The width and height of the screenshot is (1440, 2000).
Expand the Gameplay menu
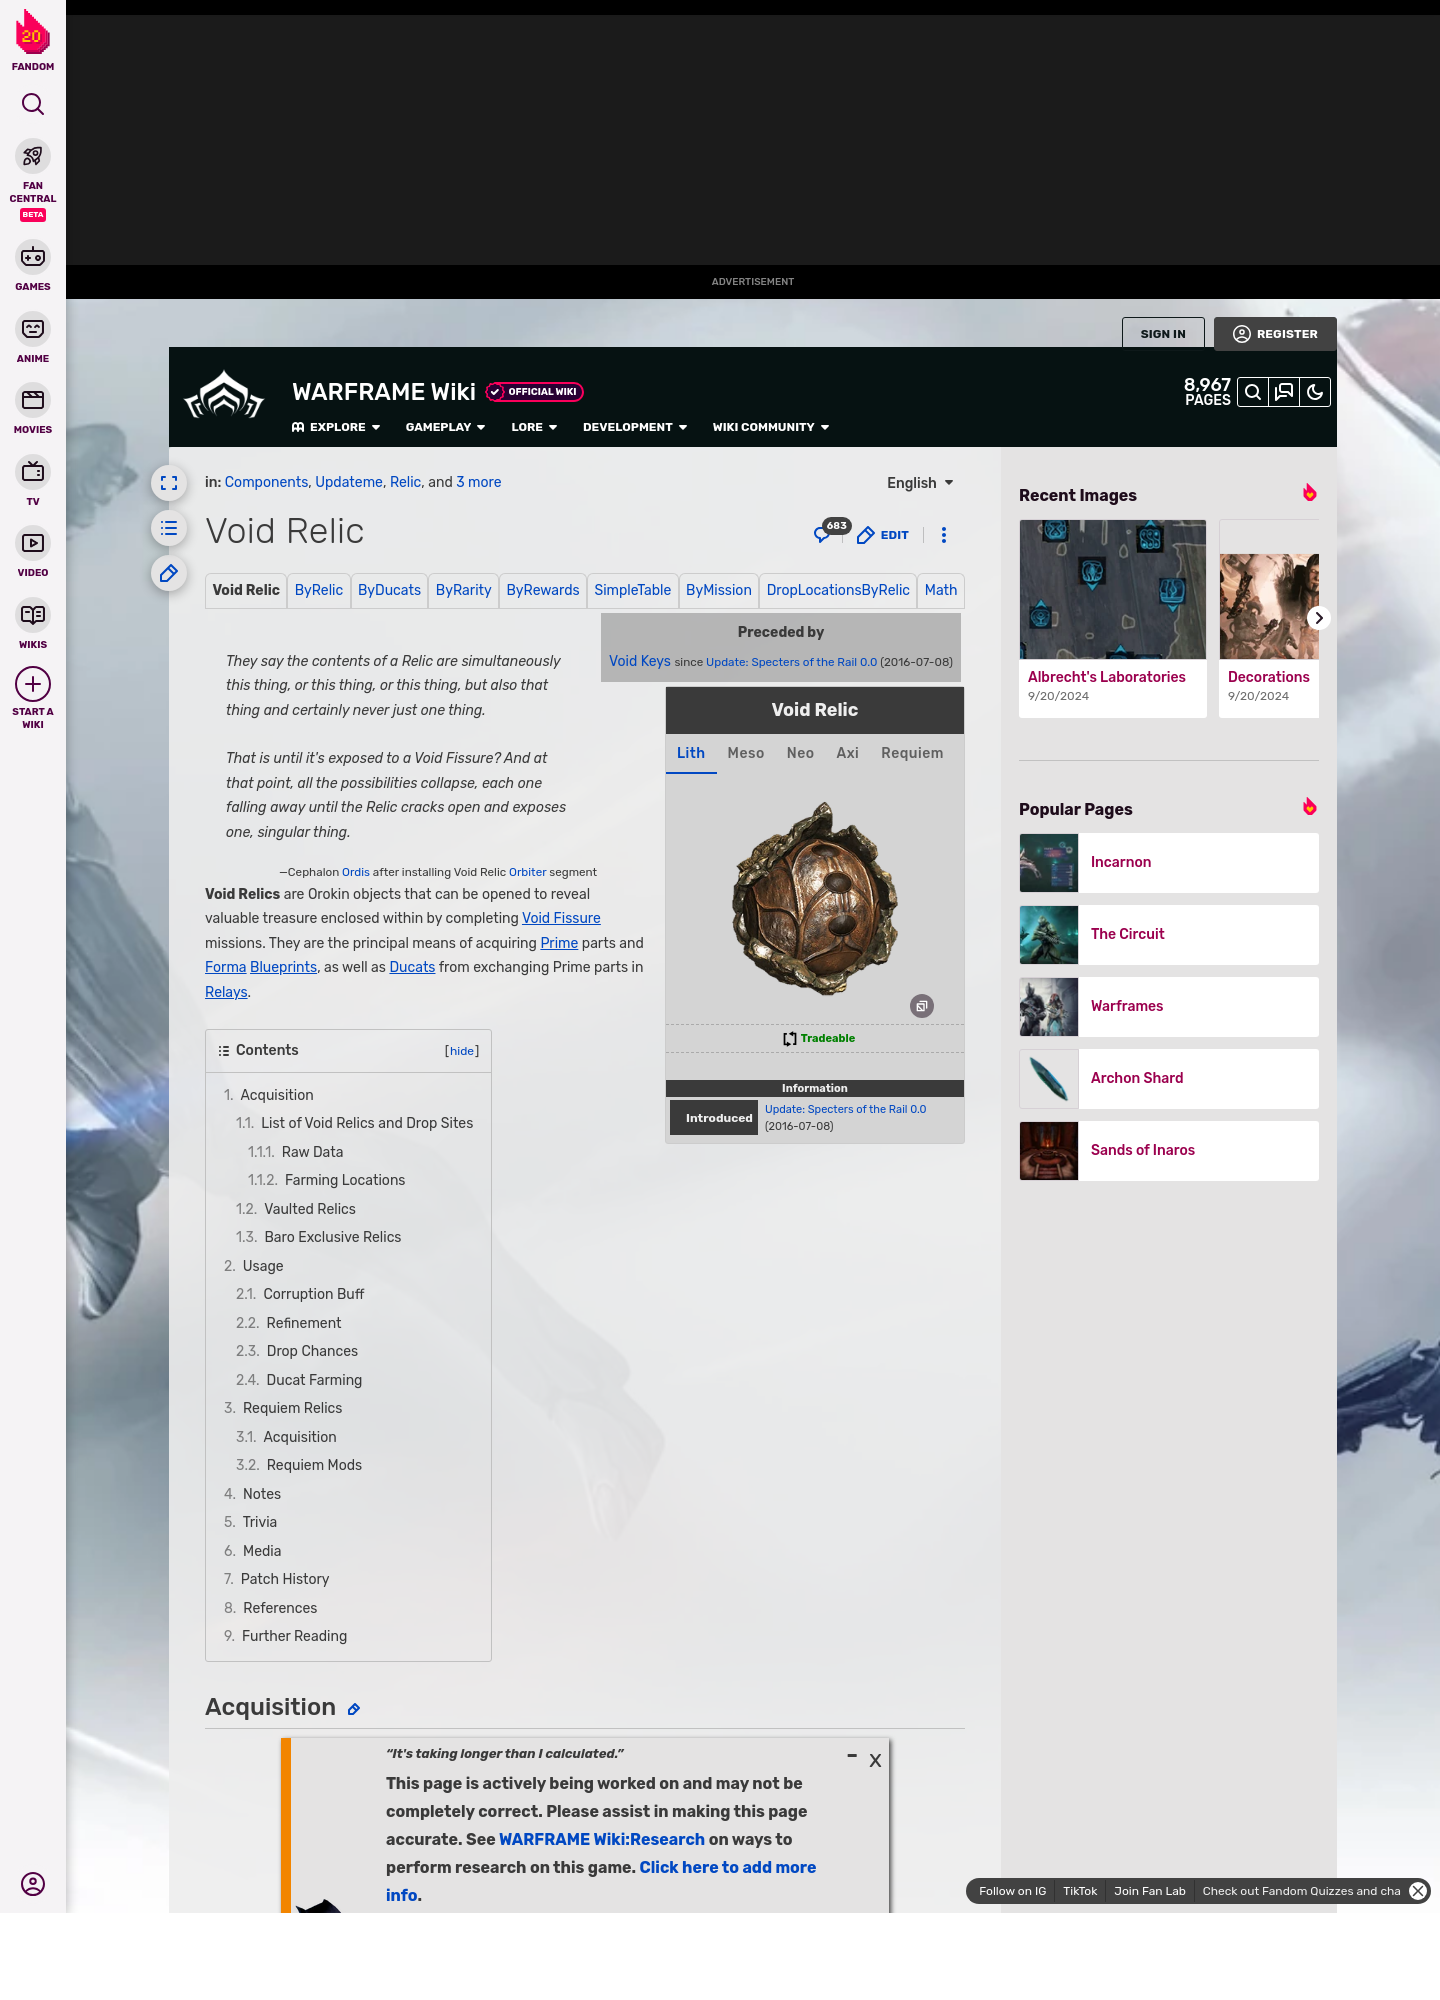click(446, 427)
